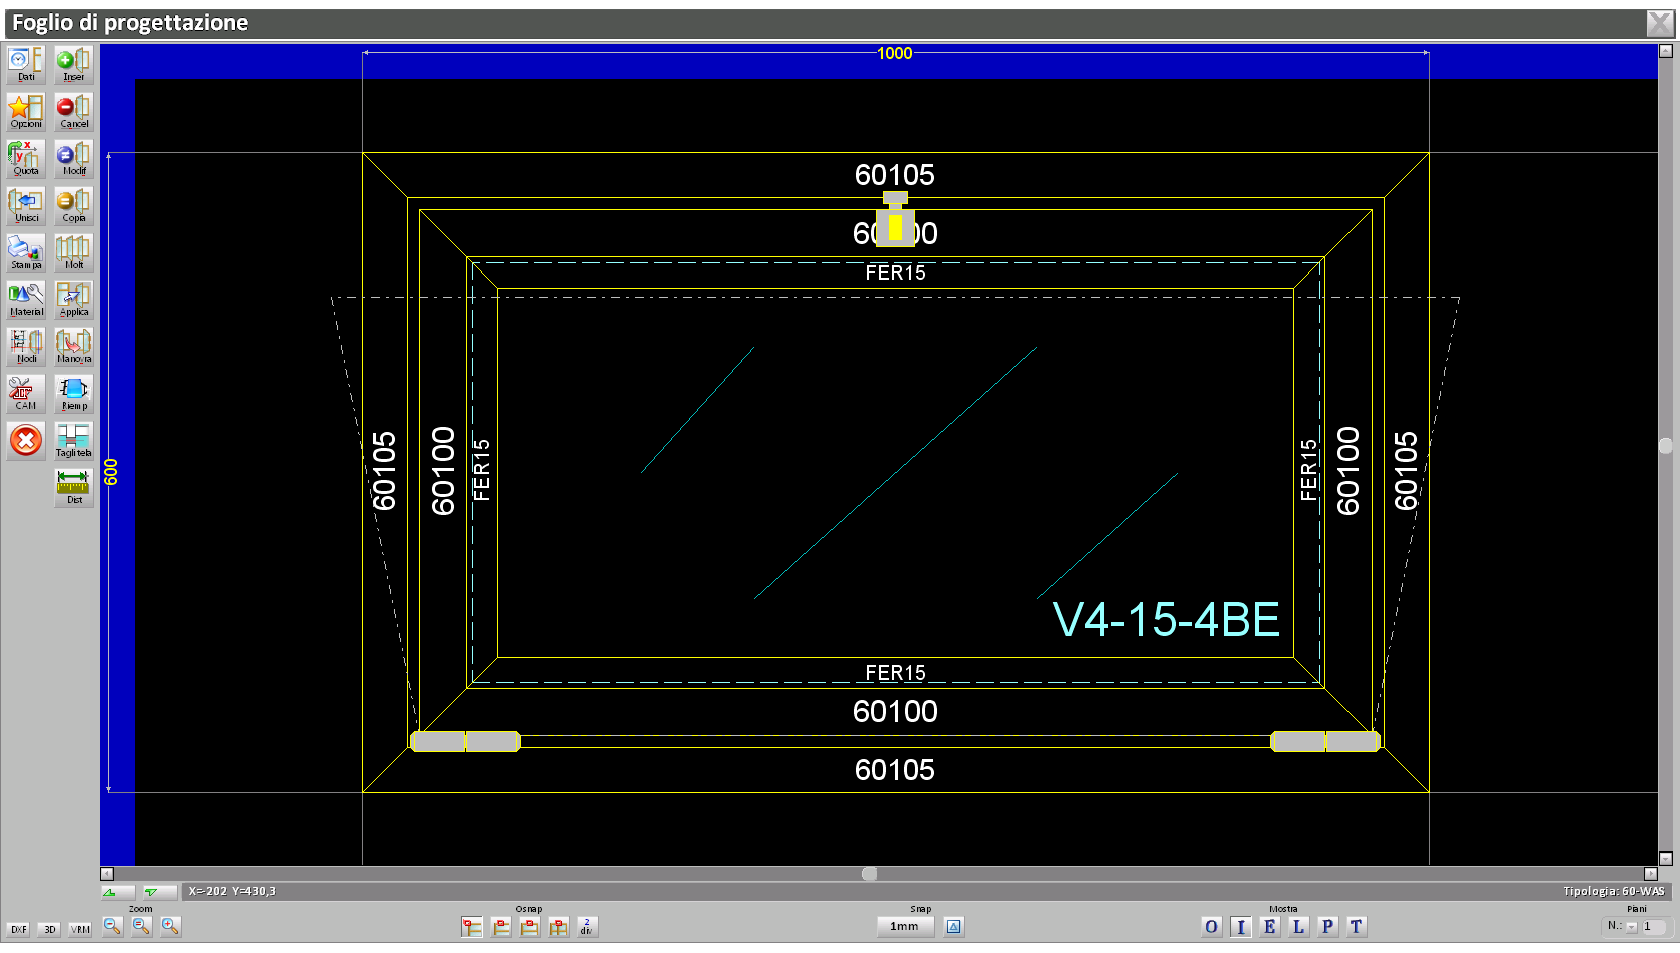Toggle the third Osnap mode
The image size is (1680, 953).
pyautogui.click(x=530, y=927)
